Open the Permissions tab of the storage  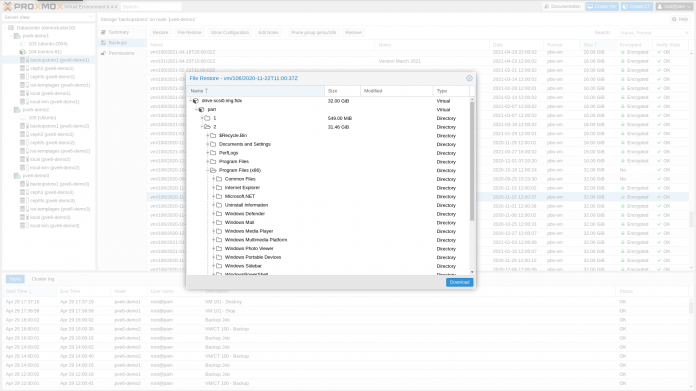click(122, 53)
